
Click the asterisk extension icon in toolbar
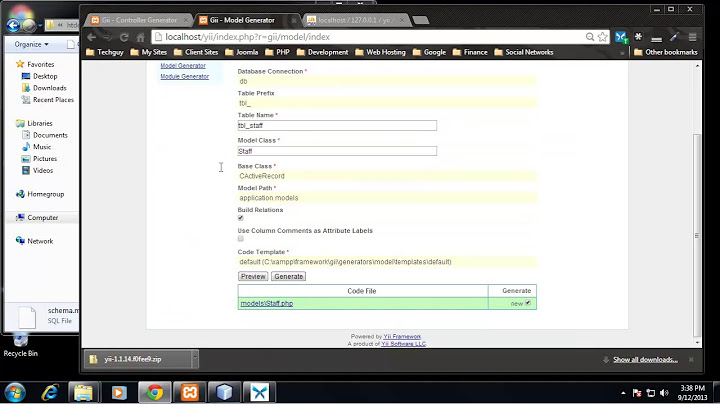(x=638, y=37)
